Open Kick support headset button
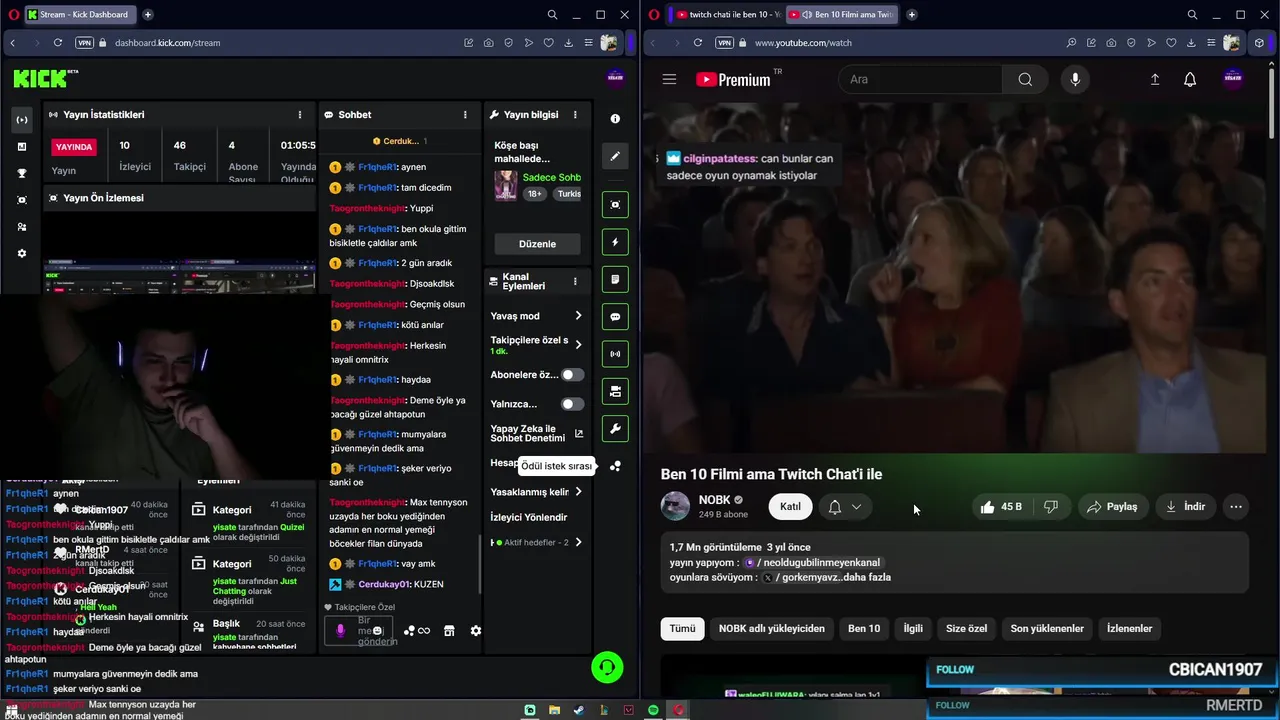 point(607,667)
